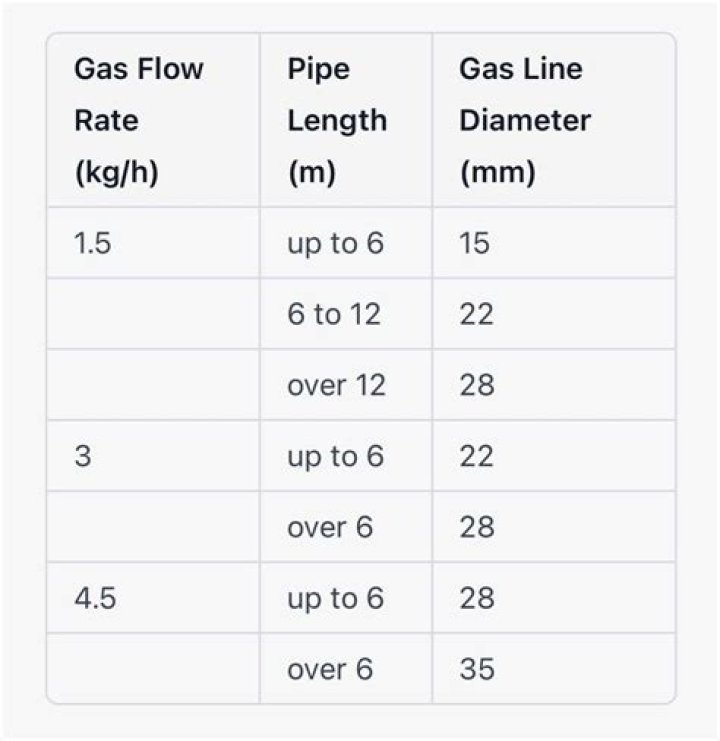The image size is (720, 741).
Task: Click "up to 6" in the 1.5 row
Action: [335, 243]
